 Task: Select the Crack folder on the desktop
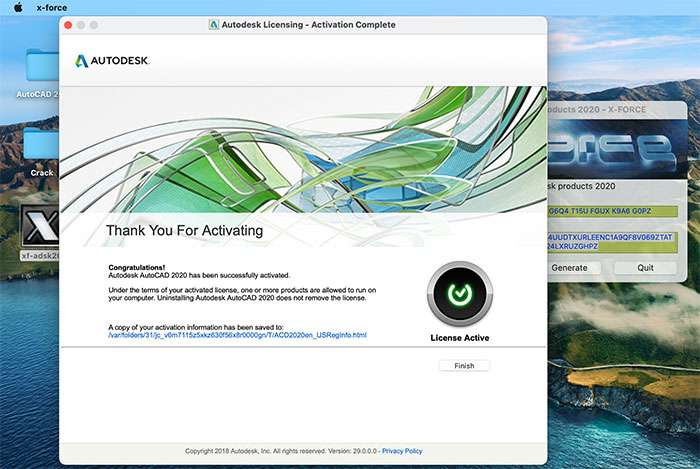point(42,144)
